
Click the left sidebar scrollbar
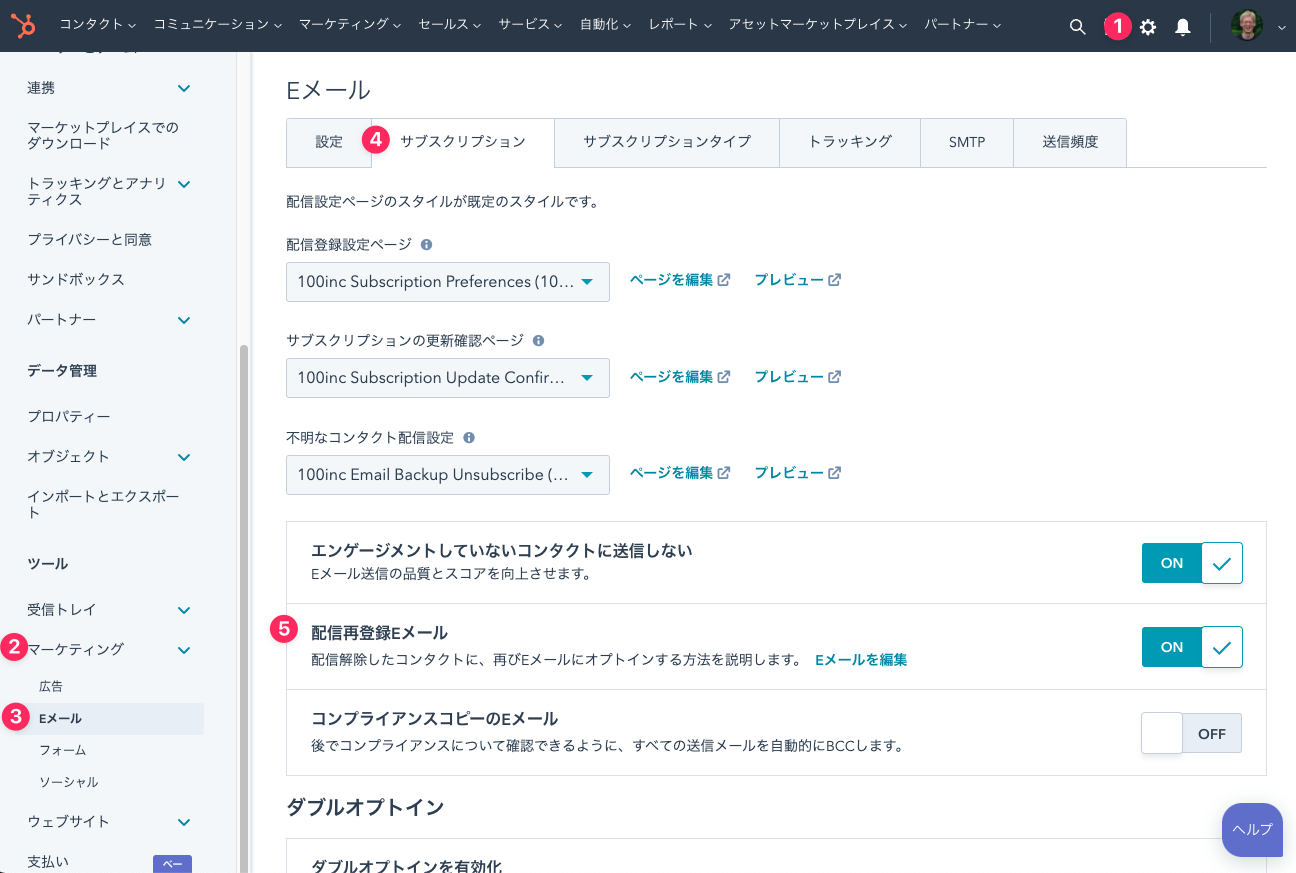click(x=243, y=600)
